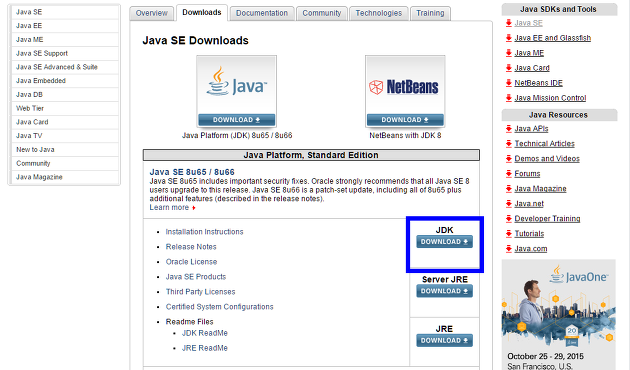
Task: Click red arrow icon beside Java.net
Action: tap(509, 204)
